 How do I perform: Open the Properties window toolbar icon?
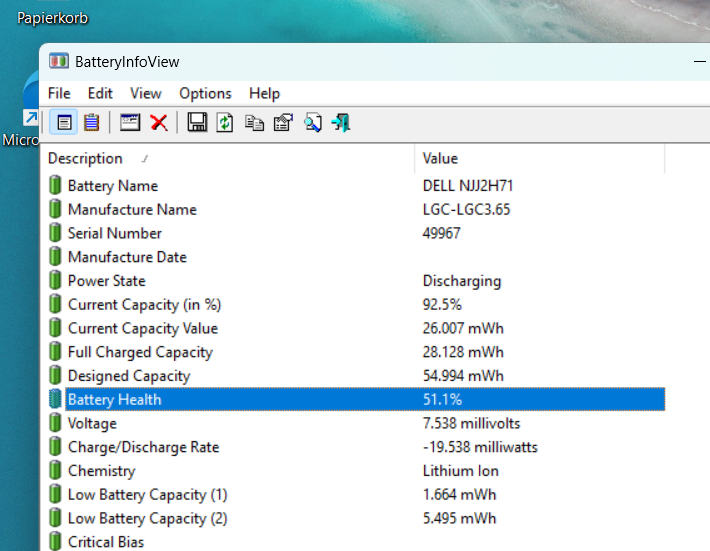coord(130,122)
